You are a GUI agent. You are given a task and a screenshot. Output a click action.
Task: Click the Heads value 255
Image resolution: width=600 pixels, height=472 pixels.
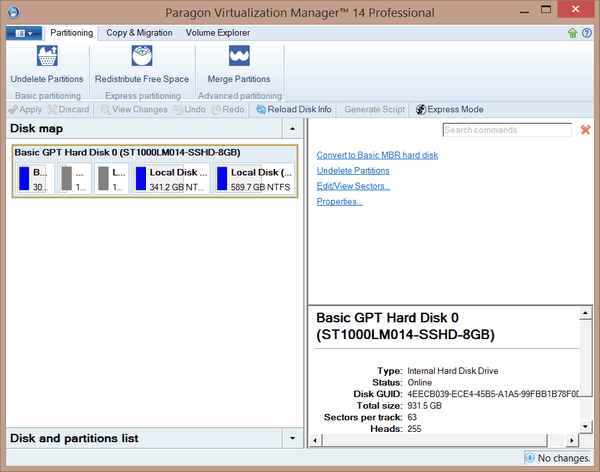[x=414, y=429]
